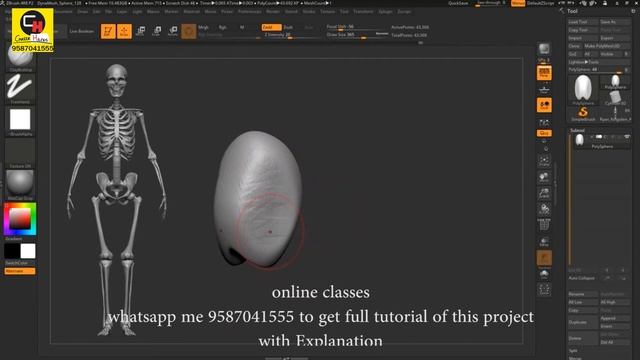Viewport: 640px width, 360px height.
Task: Enable the Rgb paint mode
Action: pyautogui.click(x=222, y=27)
